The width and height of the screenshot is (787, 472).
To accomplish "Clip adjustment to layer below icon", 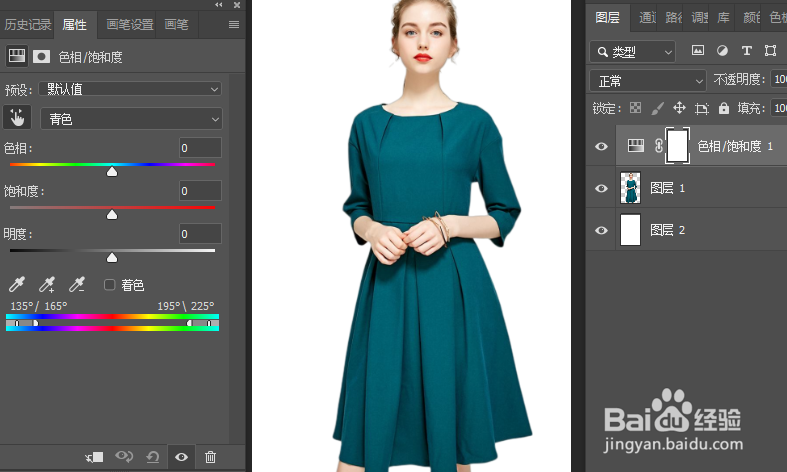I will 94,457.
